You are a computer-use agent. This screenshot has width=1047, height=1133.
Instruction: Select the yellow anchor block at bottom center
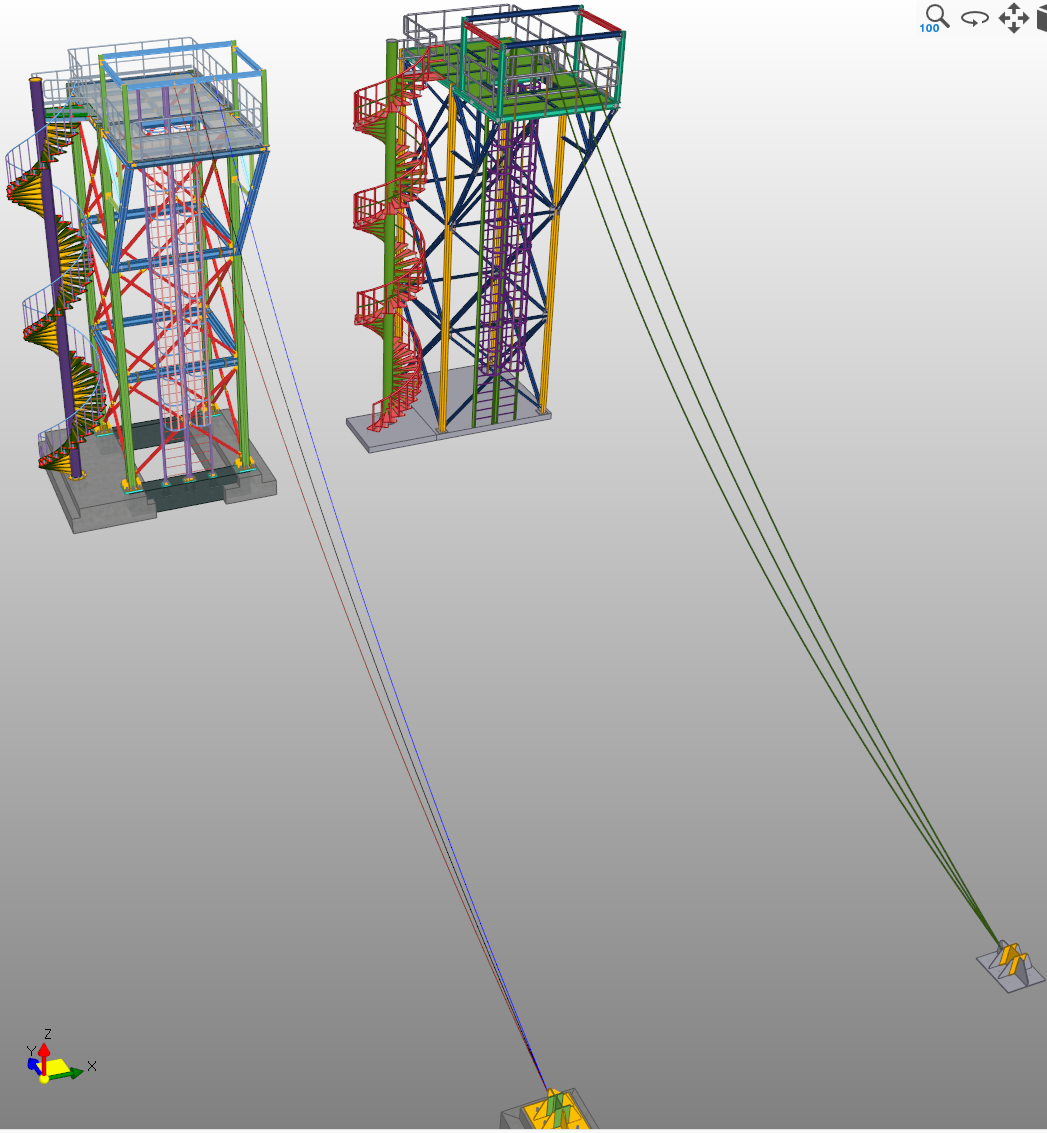(x=552, y=1110)
